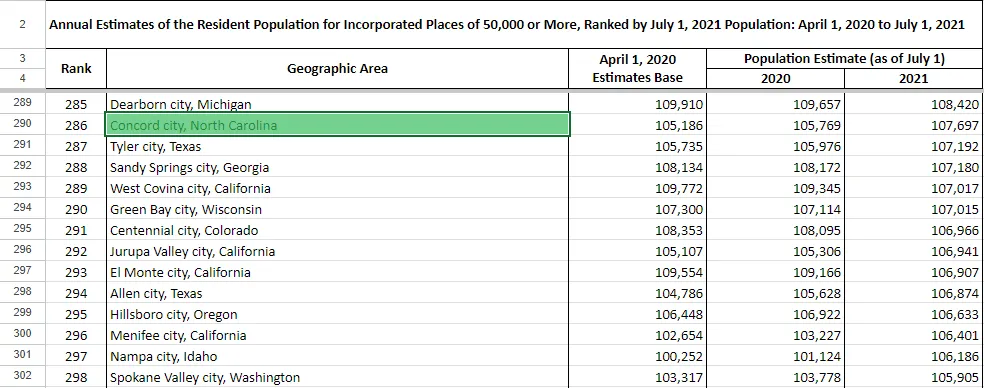Click the 2021 column header cell
This screenshot has width=984, height=388.
914,79
